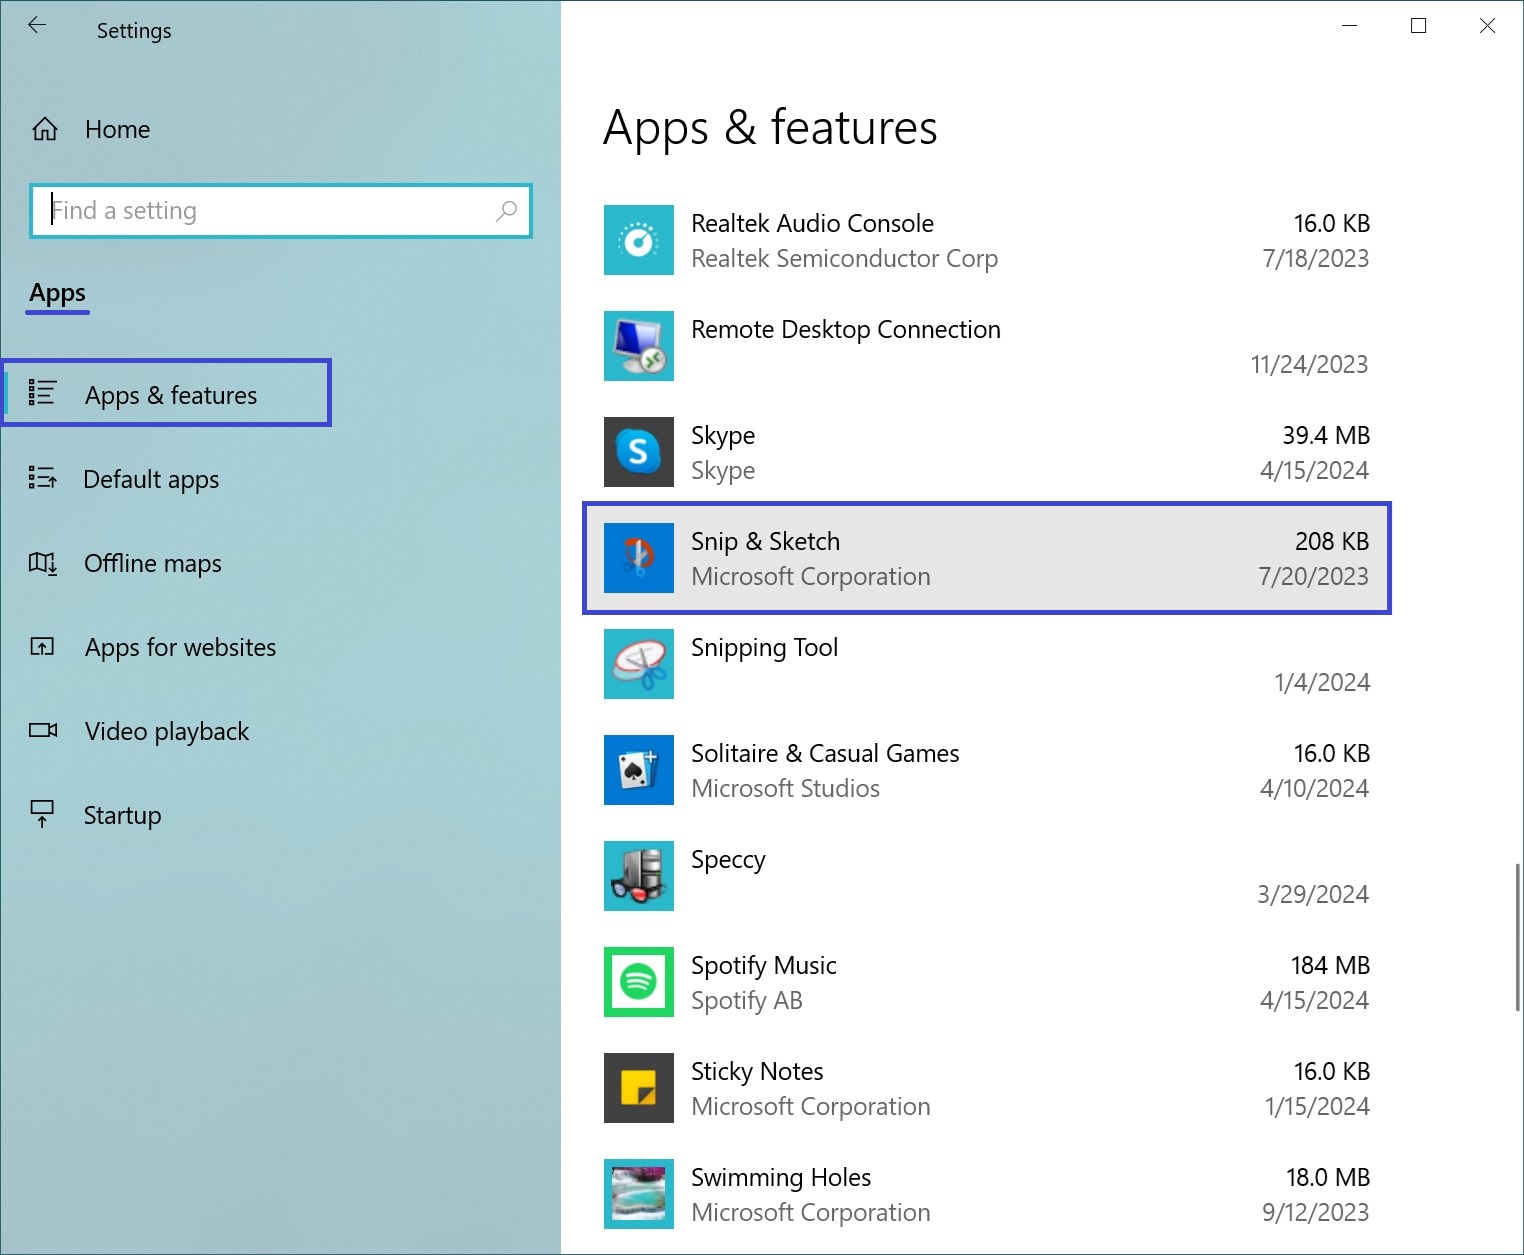Open the Default apps section
The width and height of the screenshot is (1524, 1255).
(x=150, y=480)
